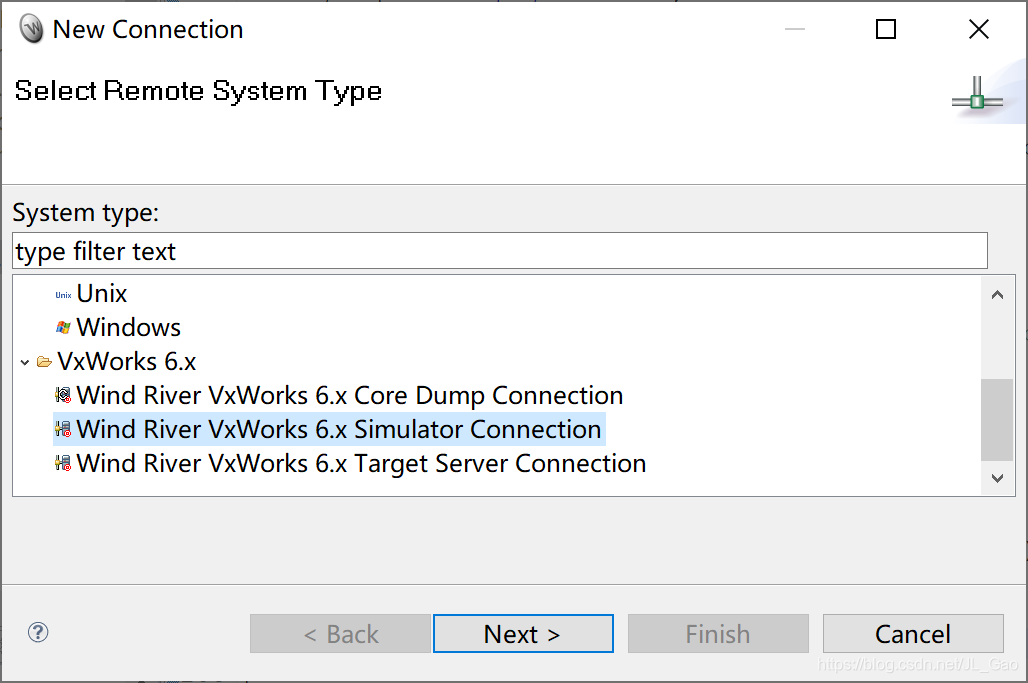Click the system type list scrollbar thumb
The image size is (1028, 683).
(997, 420)
